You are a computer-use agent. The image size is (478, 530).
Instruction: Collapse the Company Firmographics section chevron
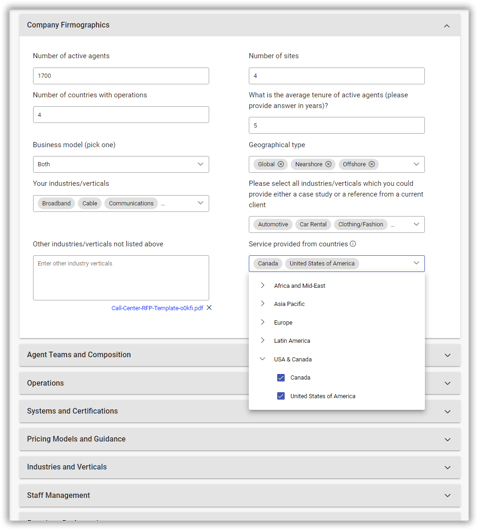click(x=447, y=26)
